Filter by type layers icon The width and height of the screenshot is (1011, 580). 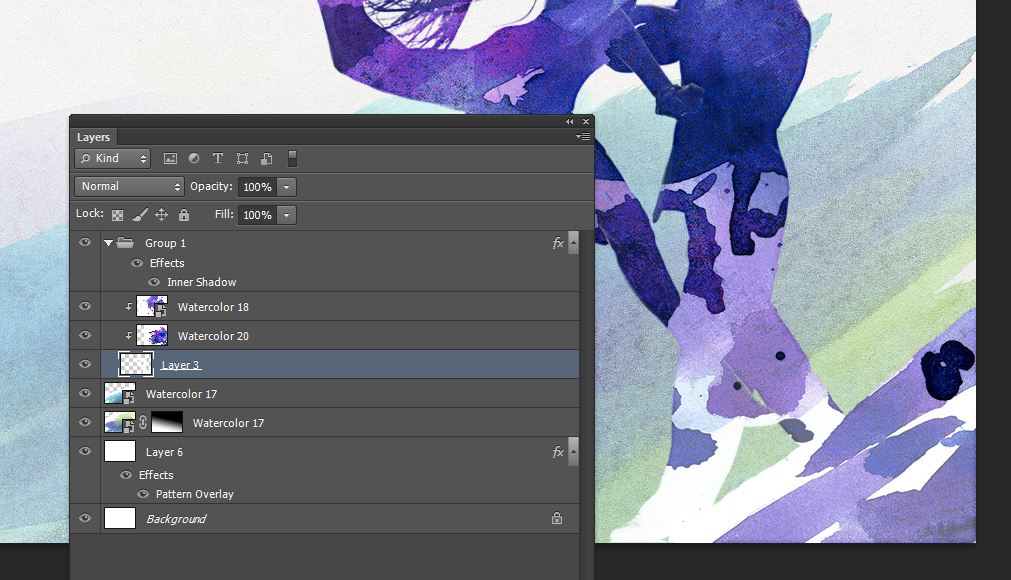[218, 158]
